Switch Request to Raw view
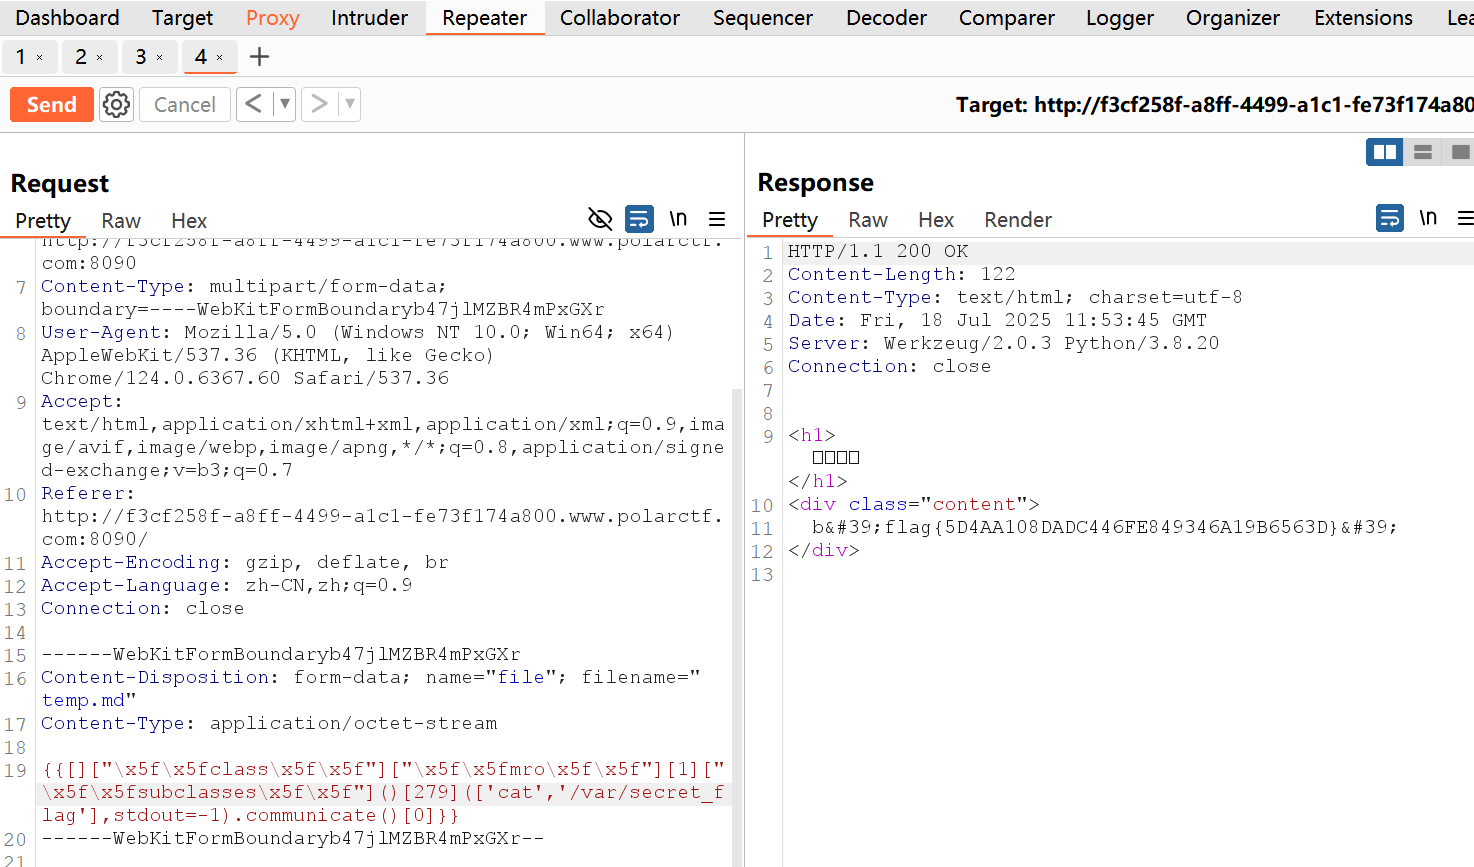The width and height of the screenshot is (1474, 867). point(121,221)
